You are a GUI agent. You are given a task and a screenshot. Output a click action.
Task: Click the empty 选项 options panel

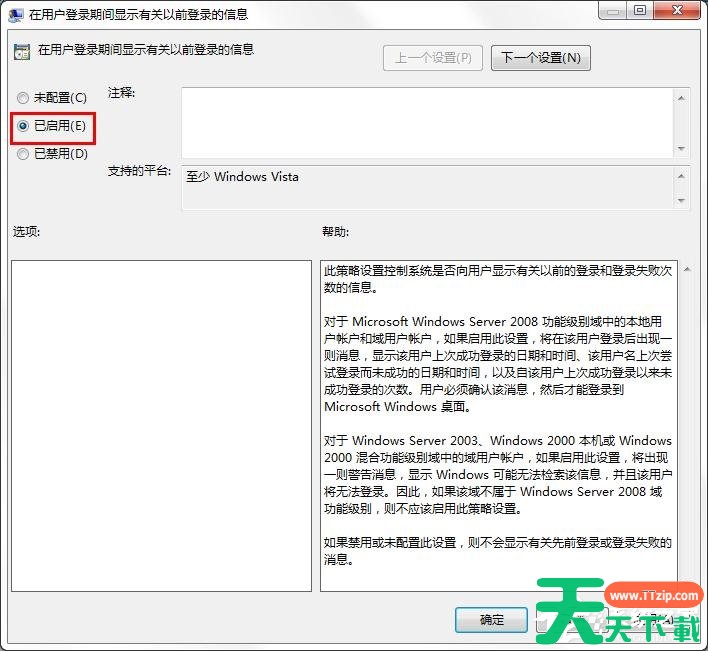tap(161, 425)
